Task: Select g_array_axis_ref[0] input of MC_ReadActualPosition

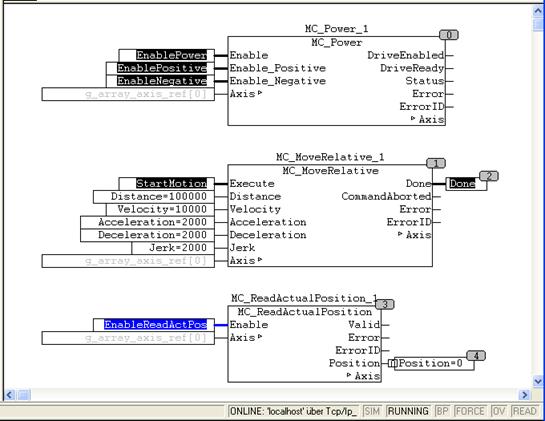Action: pyautogui.click(x=128, y=338)
